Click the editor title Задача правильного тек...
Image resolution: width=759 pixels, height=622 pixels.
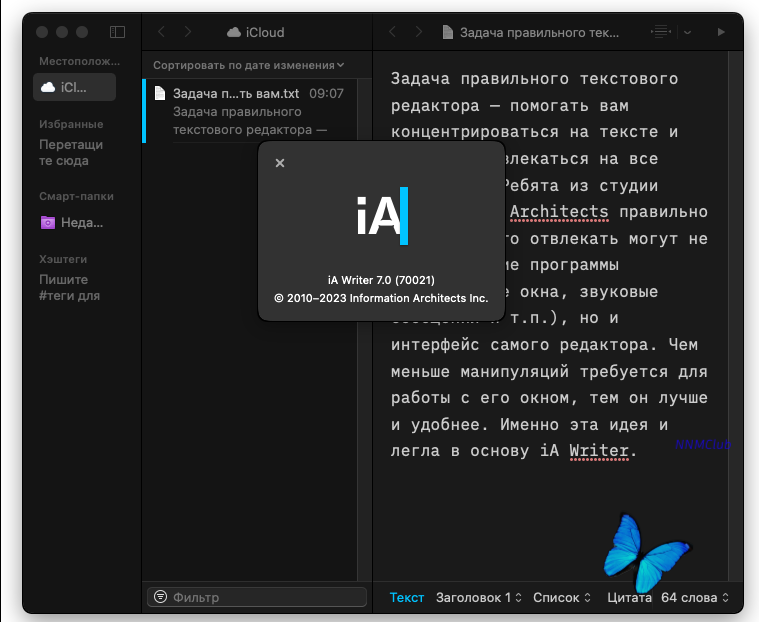pos(539,32)
